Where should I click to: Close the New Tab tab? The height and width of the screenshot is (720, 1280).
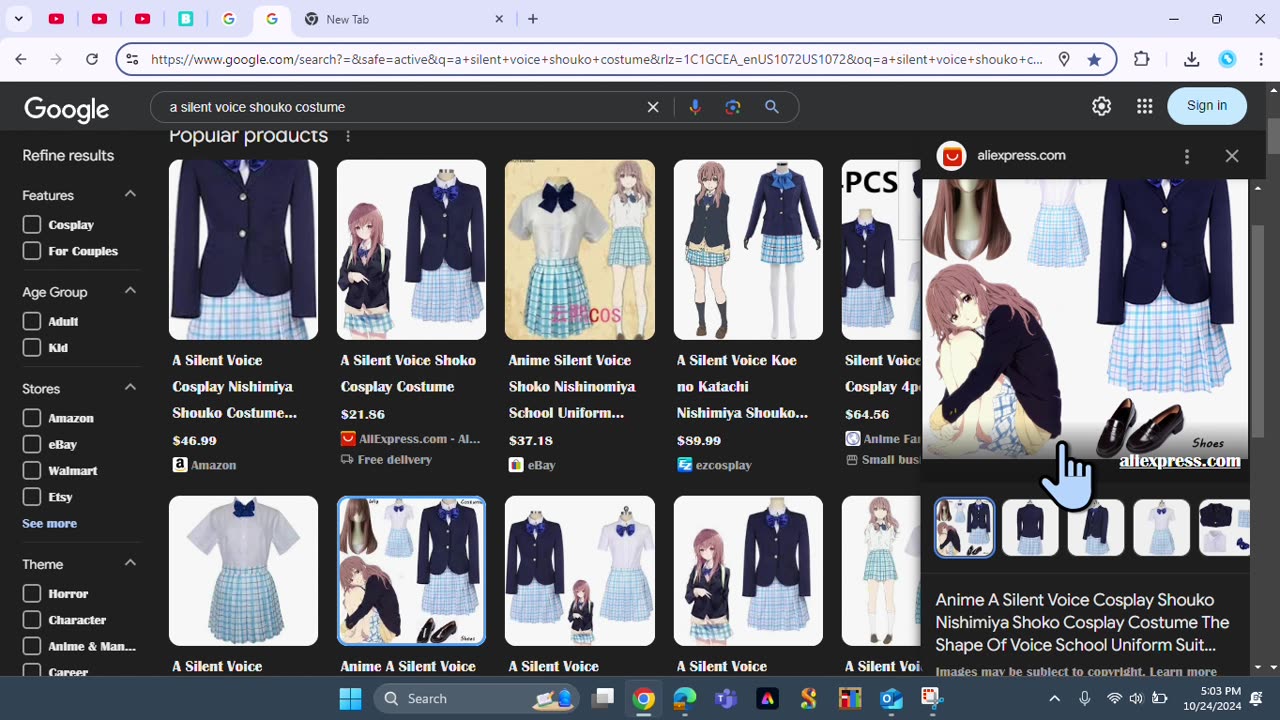pos(499,19)
